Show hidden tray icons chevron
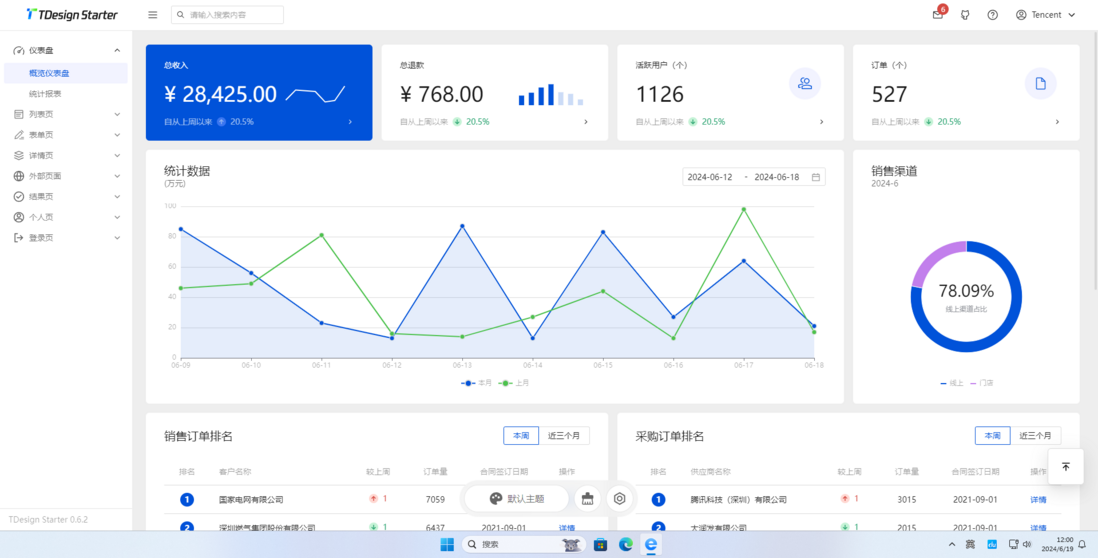Viewport: 1098px width, 558px height. click(952, 544)
